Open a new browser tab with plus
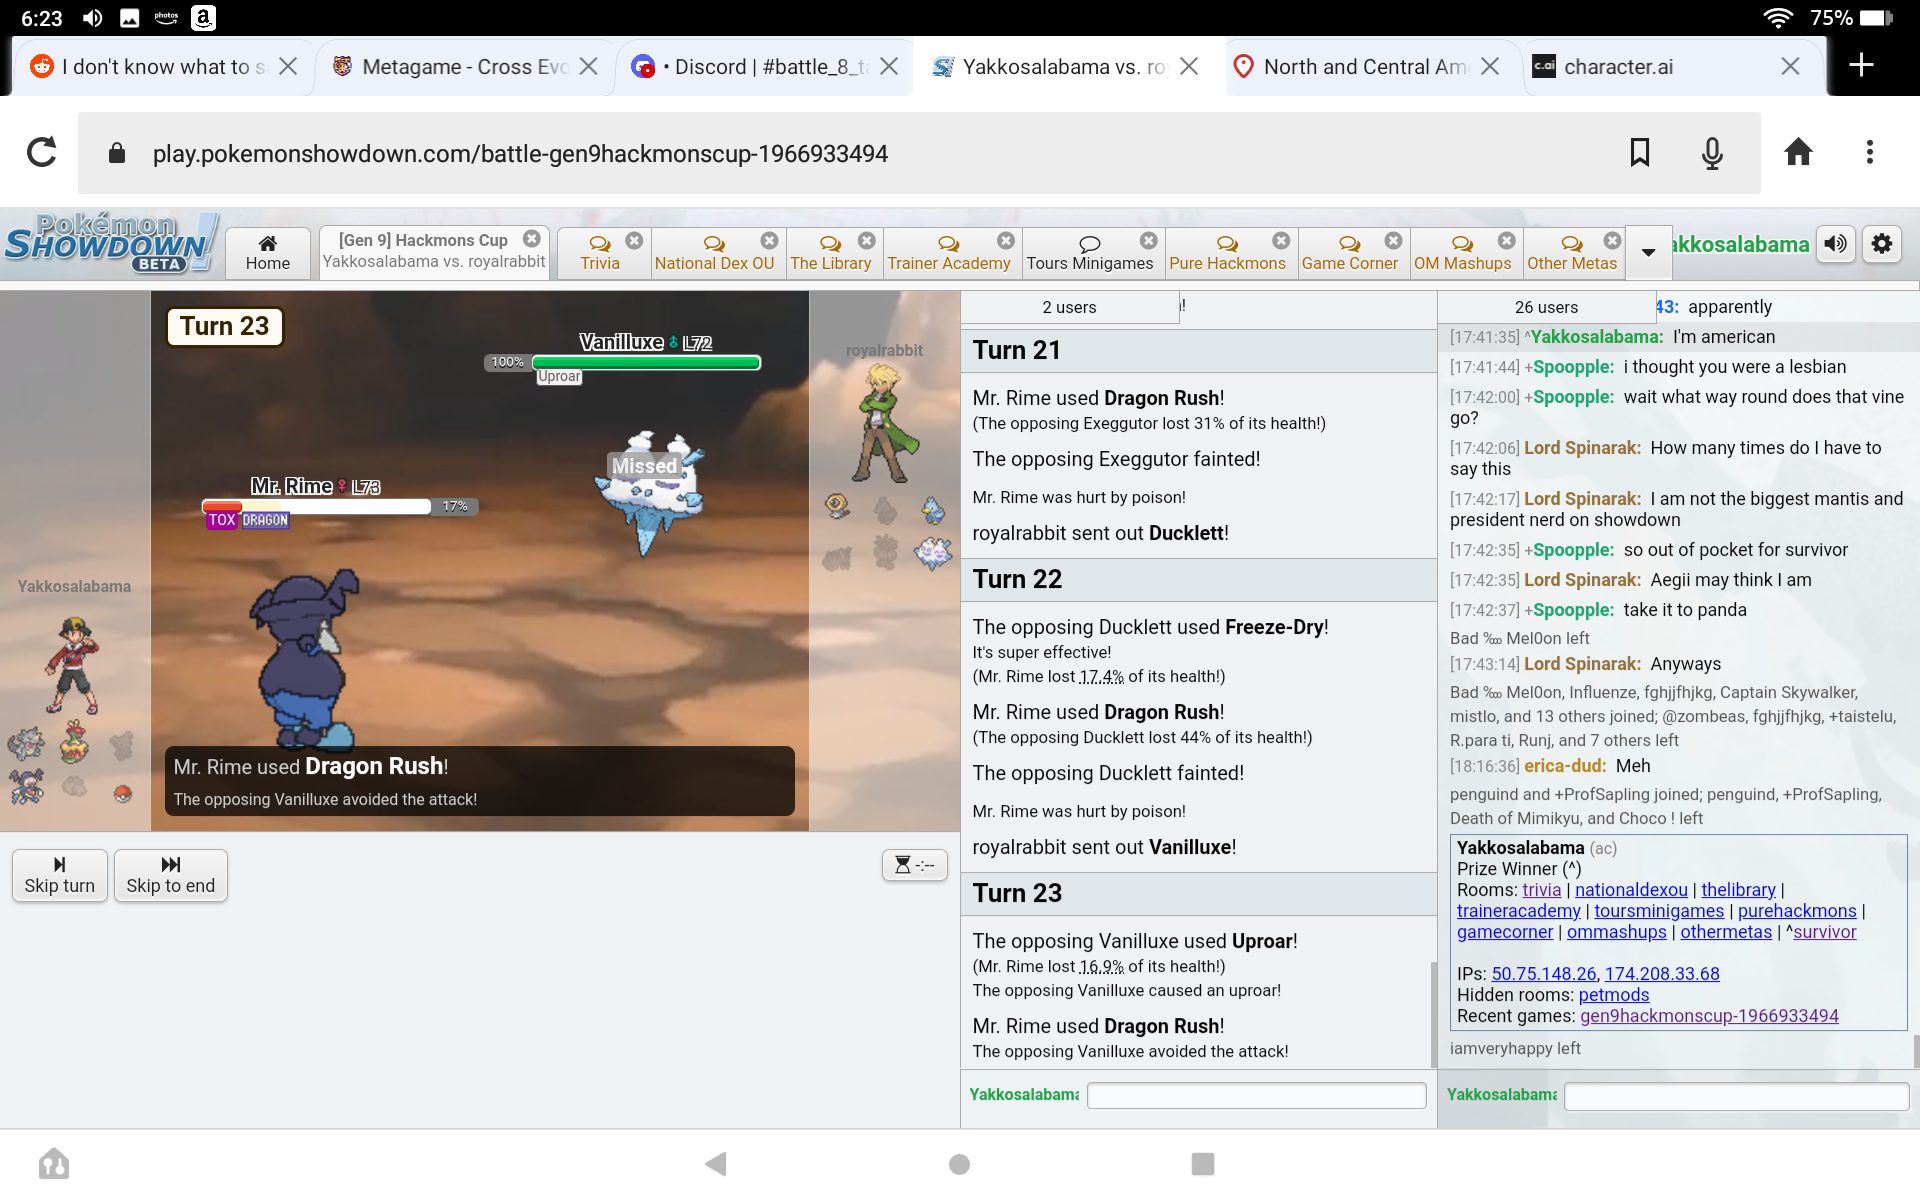 1861,66
